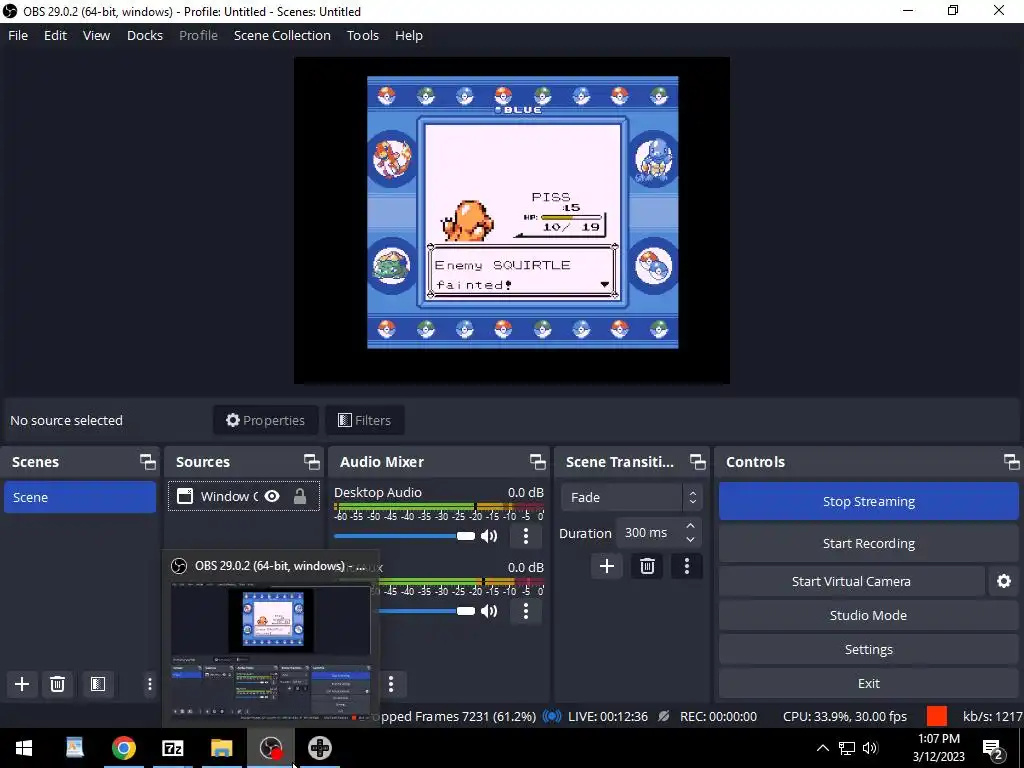Click the Exit button
1024x768 pixels.
(869, 683)
